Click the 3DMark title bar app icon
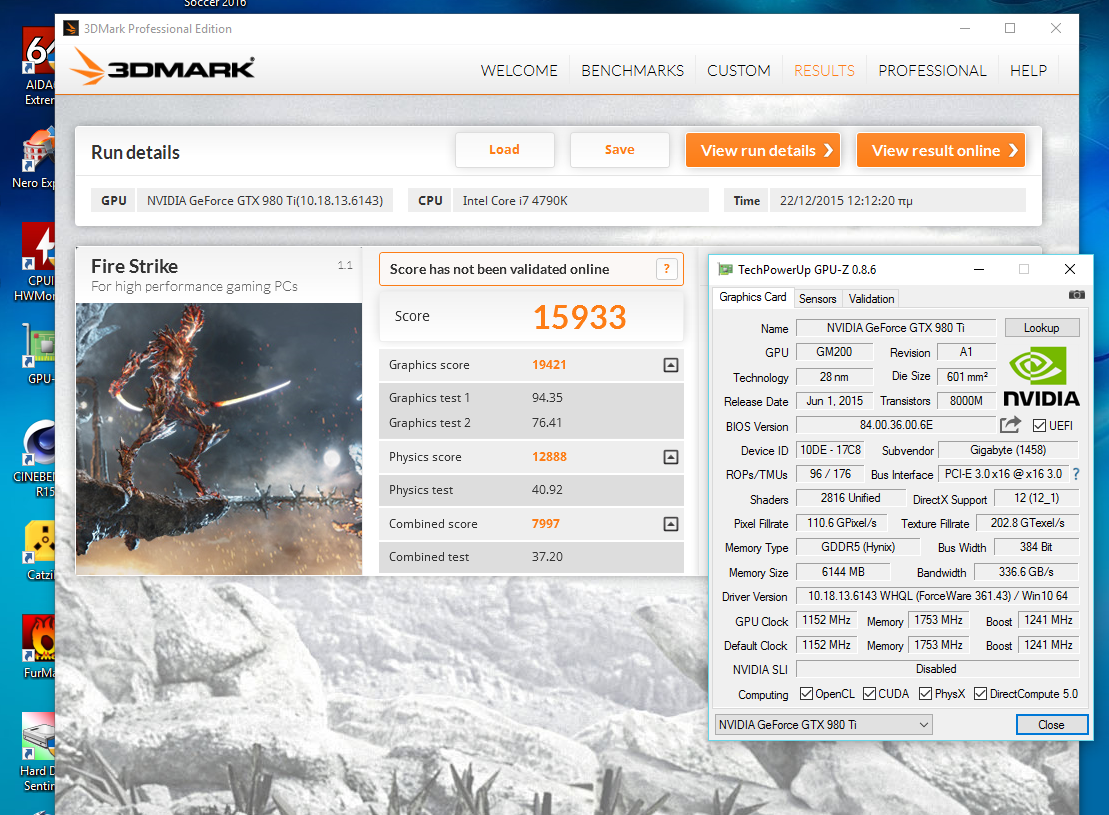 coord(71,28)
